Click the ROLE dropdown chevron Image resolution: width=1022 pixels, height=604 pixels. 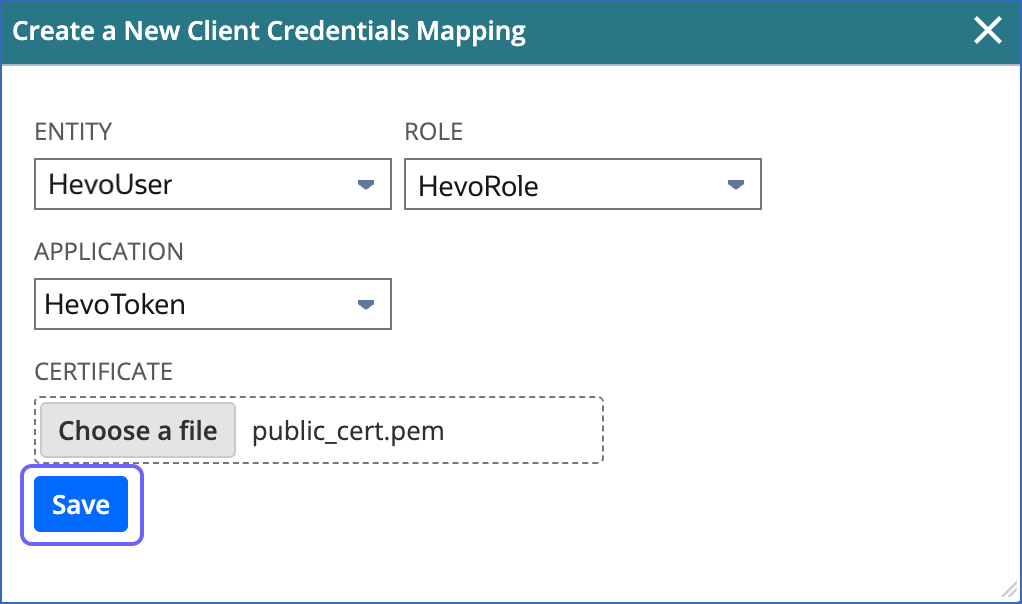pyautogui.click(x=736, y=184)
